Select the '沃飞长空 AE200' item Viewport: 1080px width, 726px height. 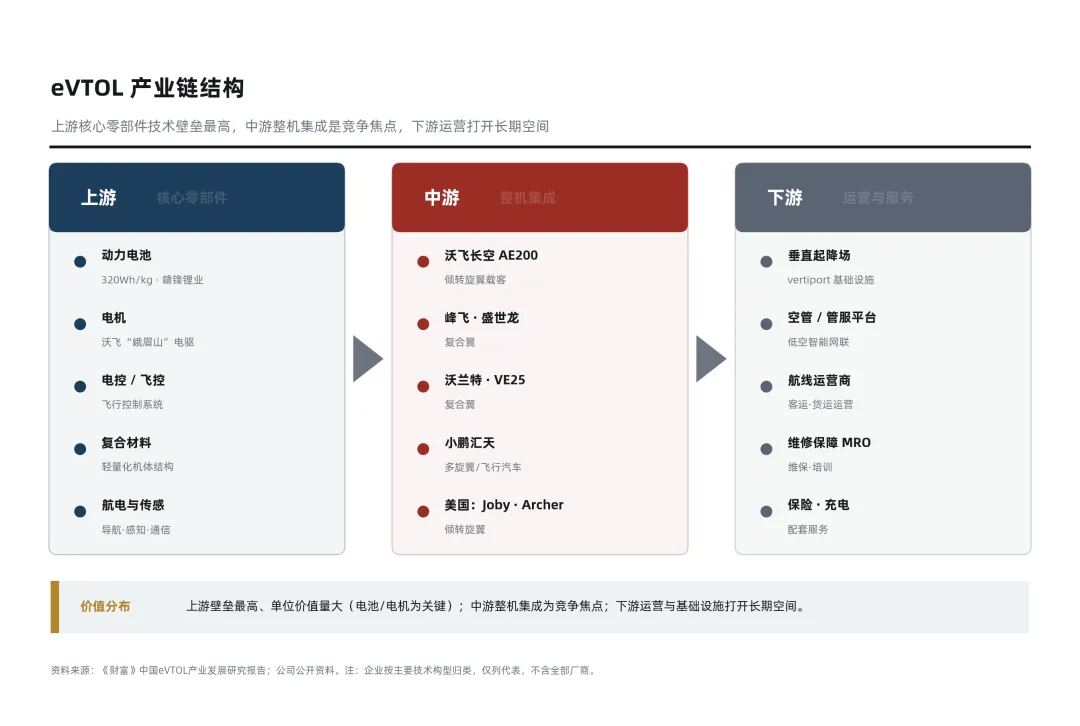491,255
